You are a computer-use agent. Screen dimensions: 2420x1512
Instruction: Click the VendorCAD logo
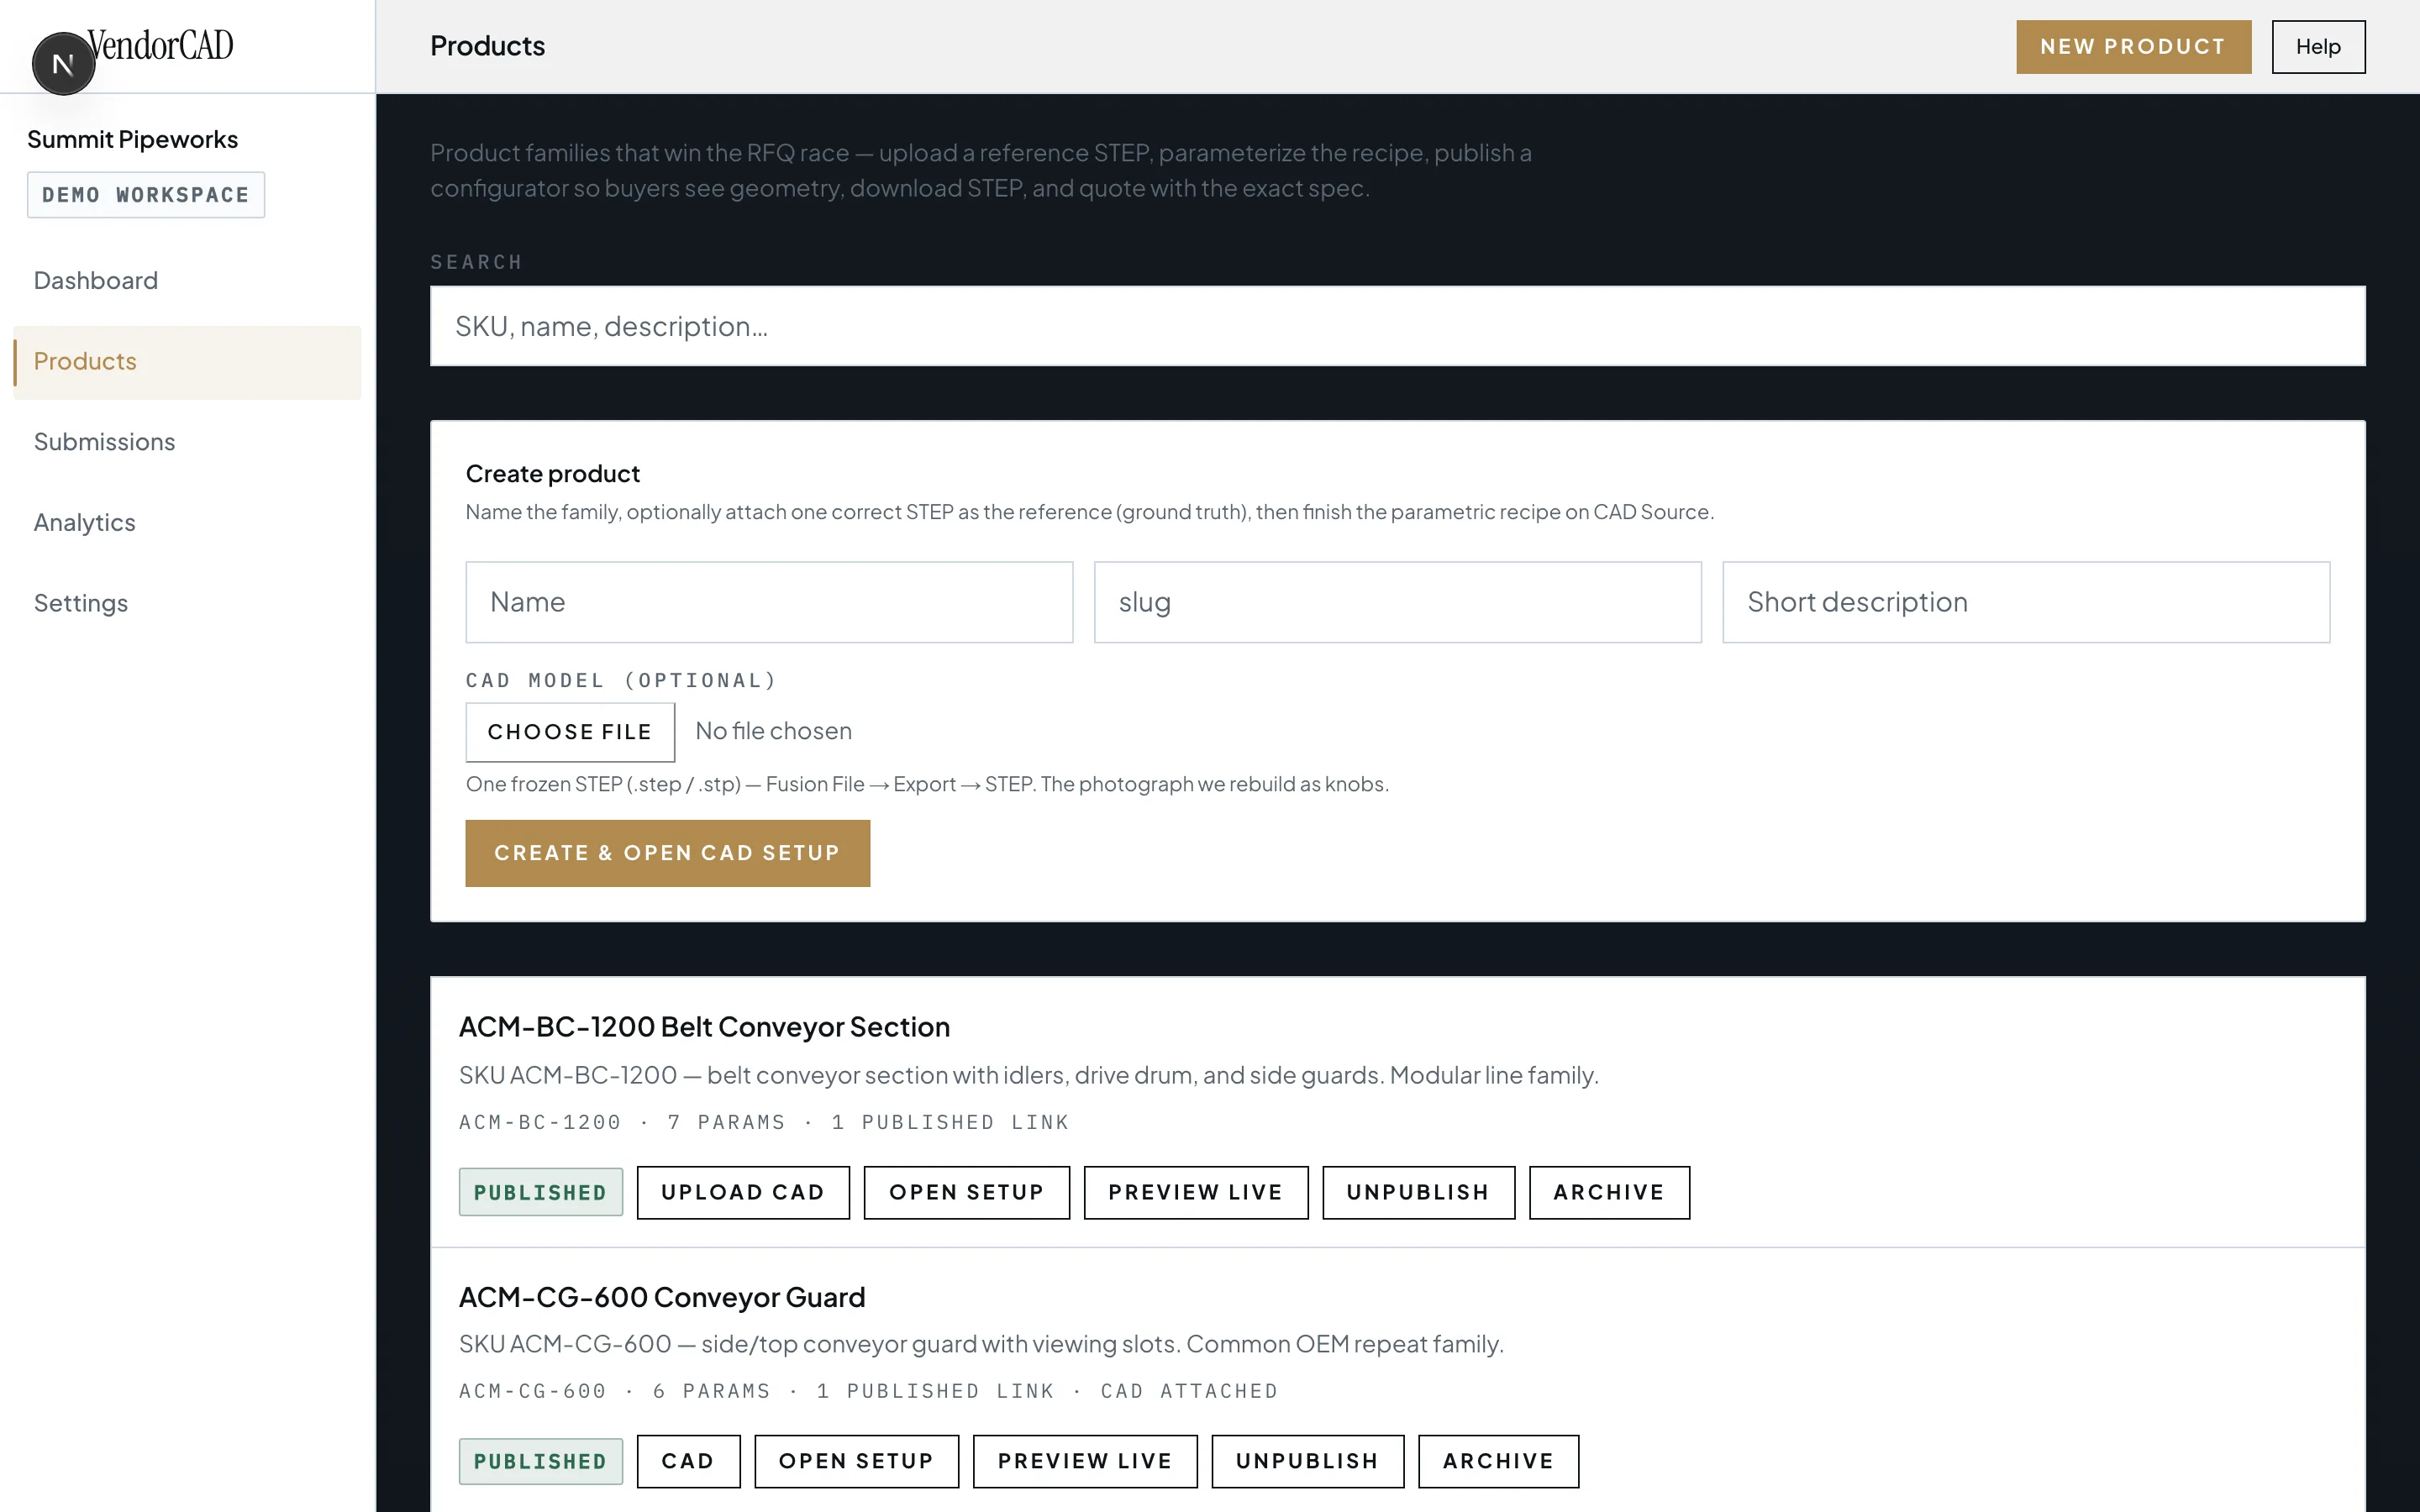(x=160, y=45)
